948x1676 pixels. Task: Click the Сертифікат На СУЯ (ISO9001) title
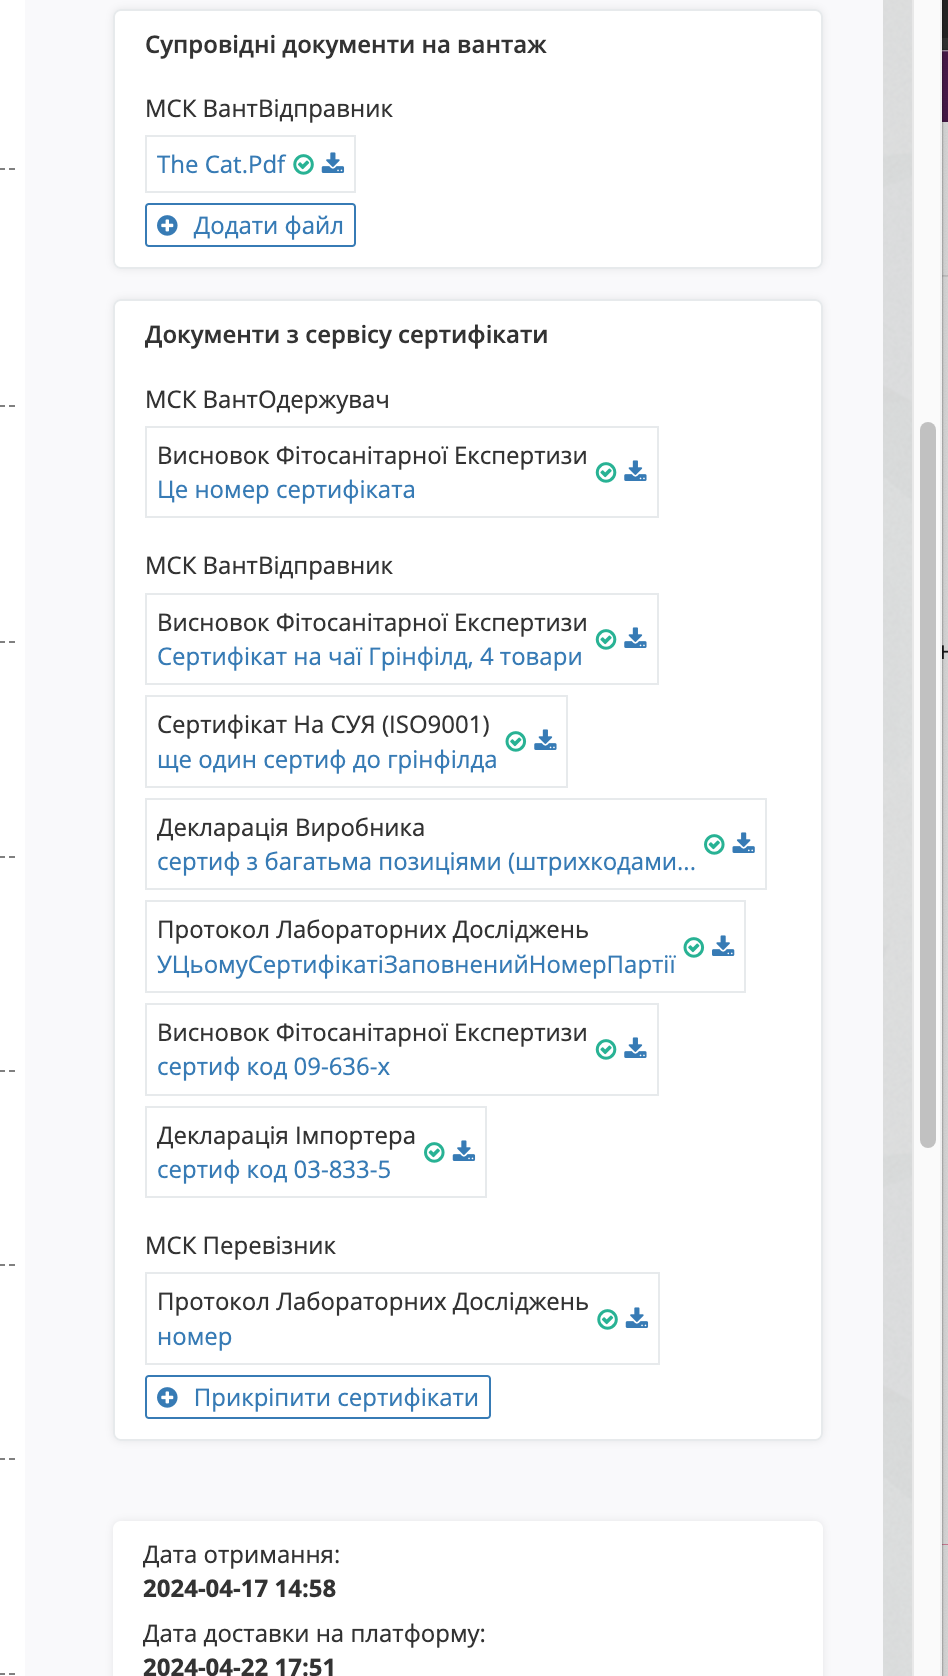point(323,725)
